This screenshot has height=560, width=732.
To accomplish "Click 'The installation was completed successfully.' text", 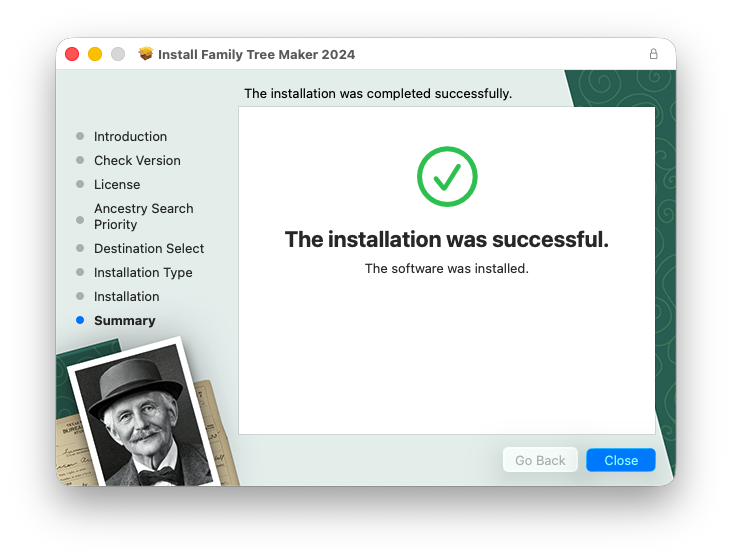I will click(378, 93).
